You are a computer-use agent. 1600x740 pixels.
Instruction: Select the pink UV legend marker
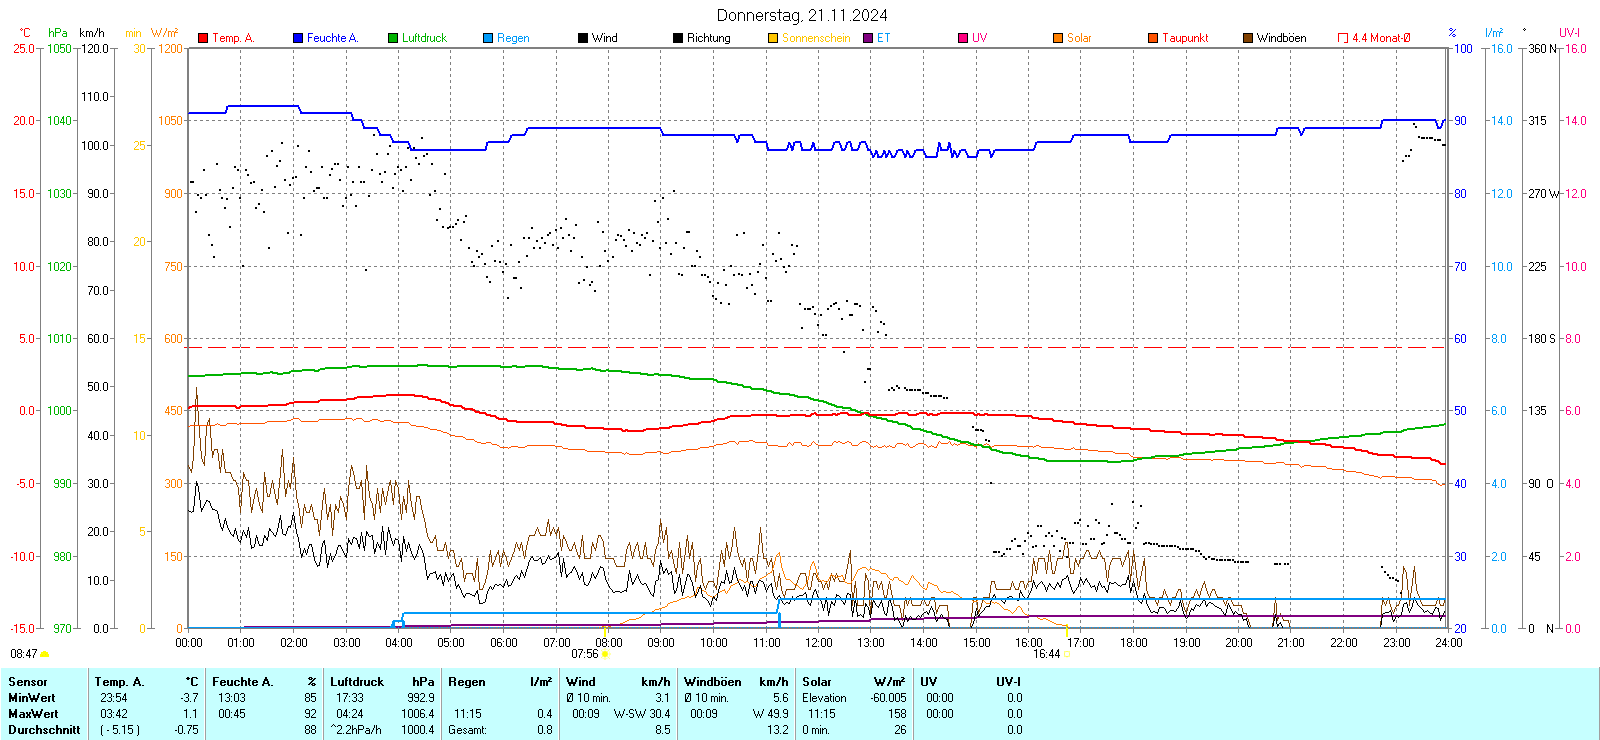tap(963, 38)
